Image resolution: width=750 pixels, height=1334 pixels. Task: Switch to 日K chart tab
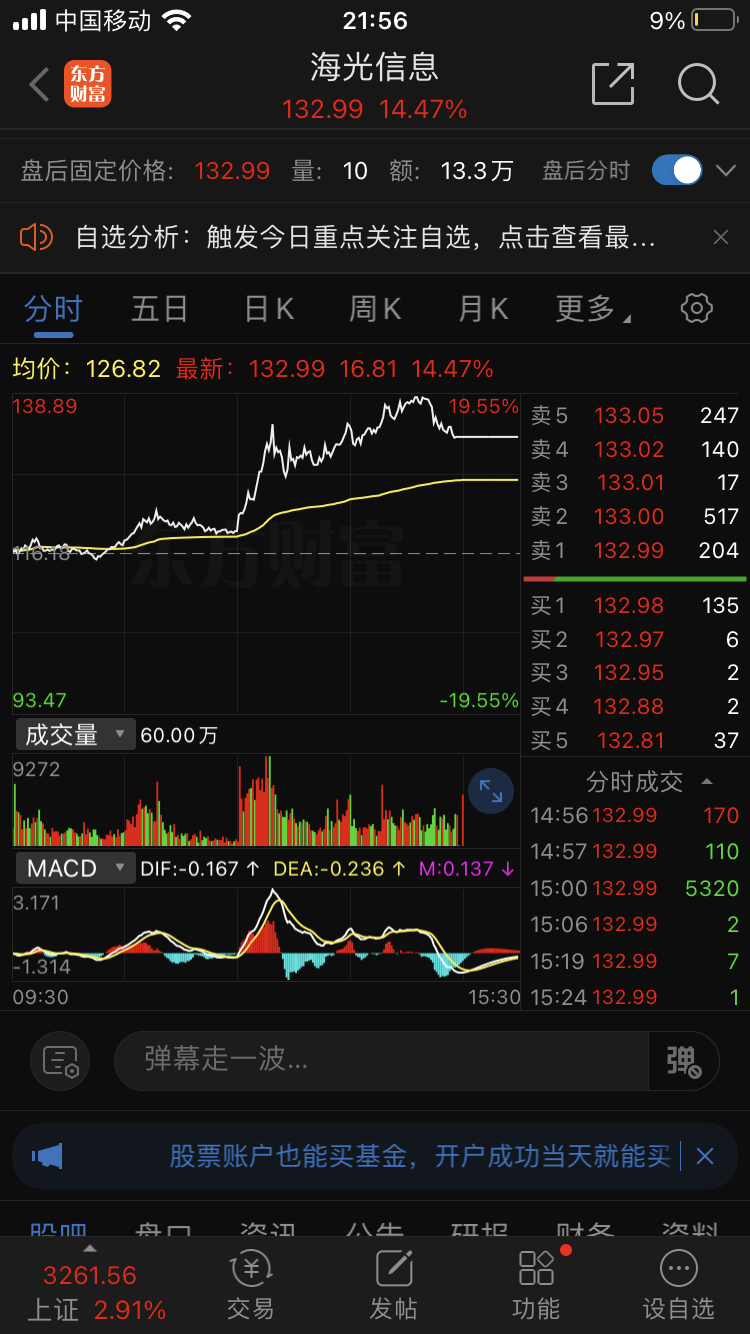click(269, 309)
